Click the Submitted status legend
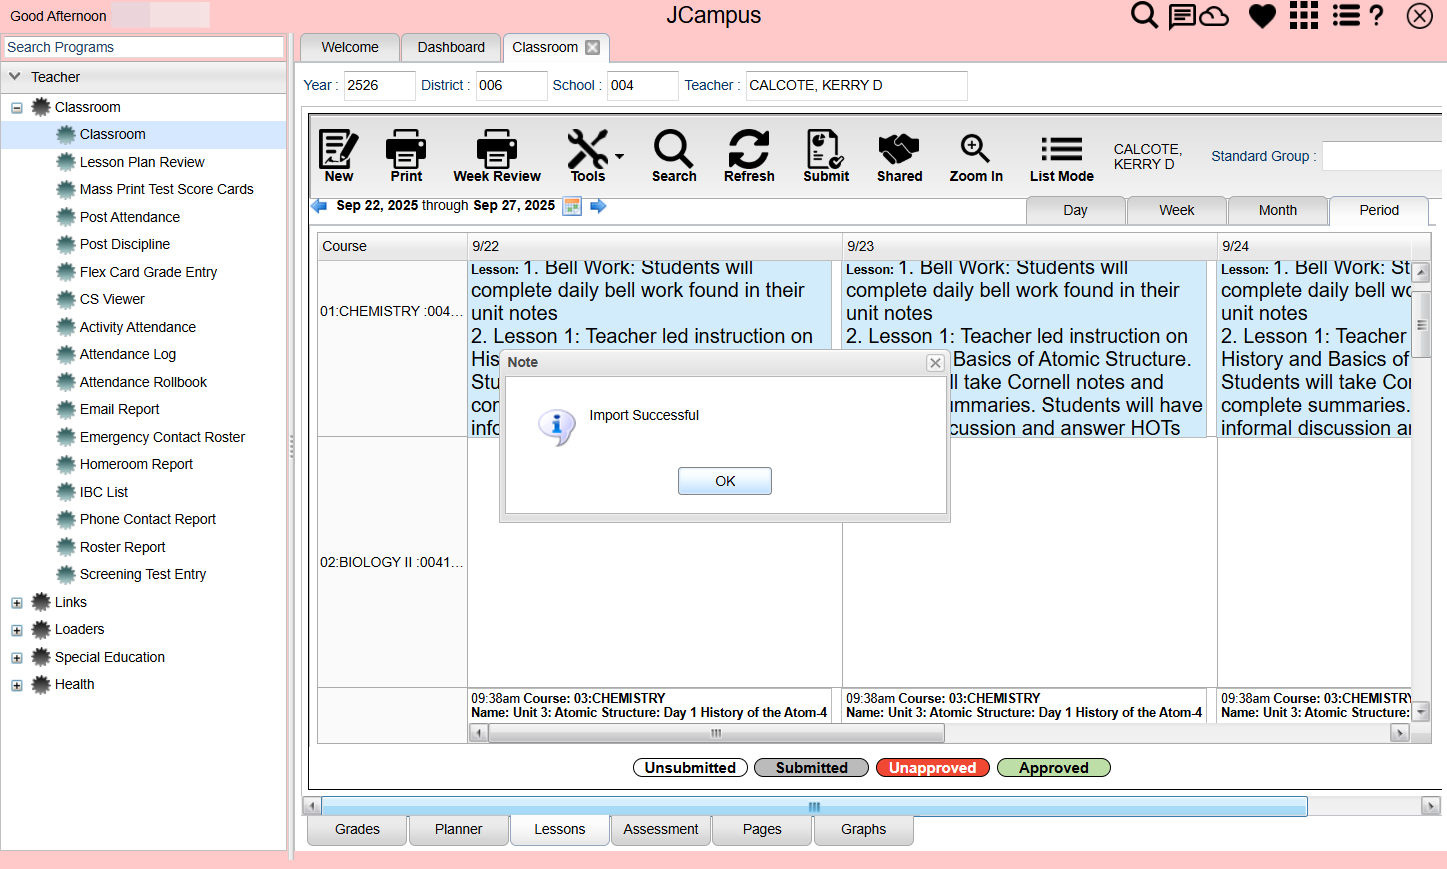This screenshot has width=1447, height=869. (811, 768)
